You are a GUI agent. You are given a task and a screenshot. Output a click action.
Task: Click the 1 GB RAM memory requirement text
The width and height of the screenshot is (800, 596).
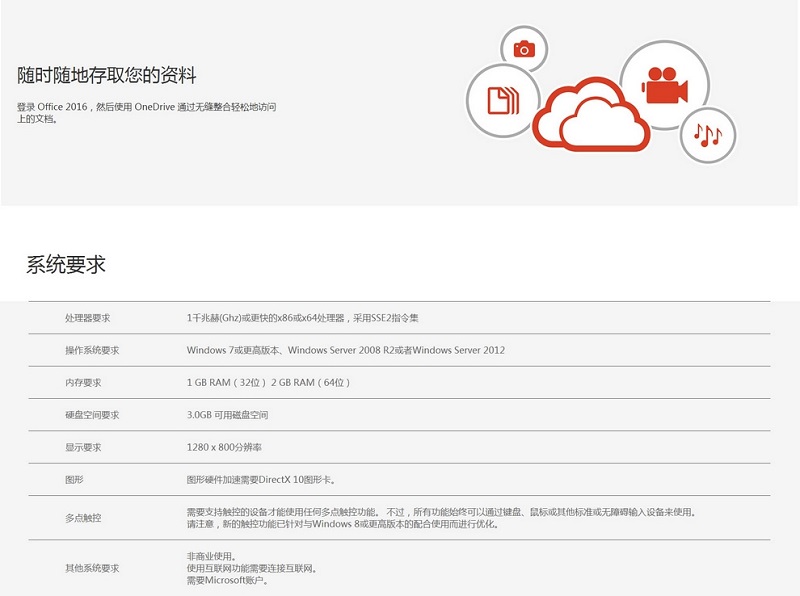(269, 382)
